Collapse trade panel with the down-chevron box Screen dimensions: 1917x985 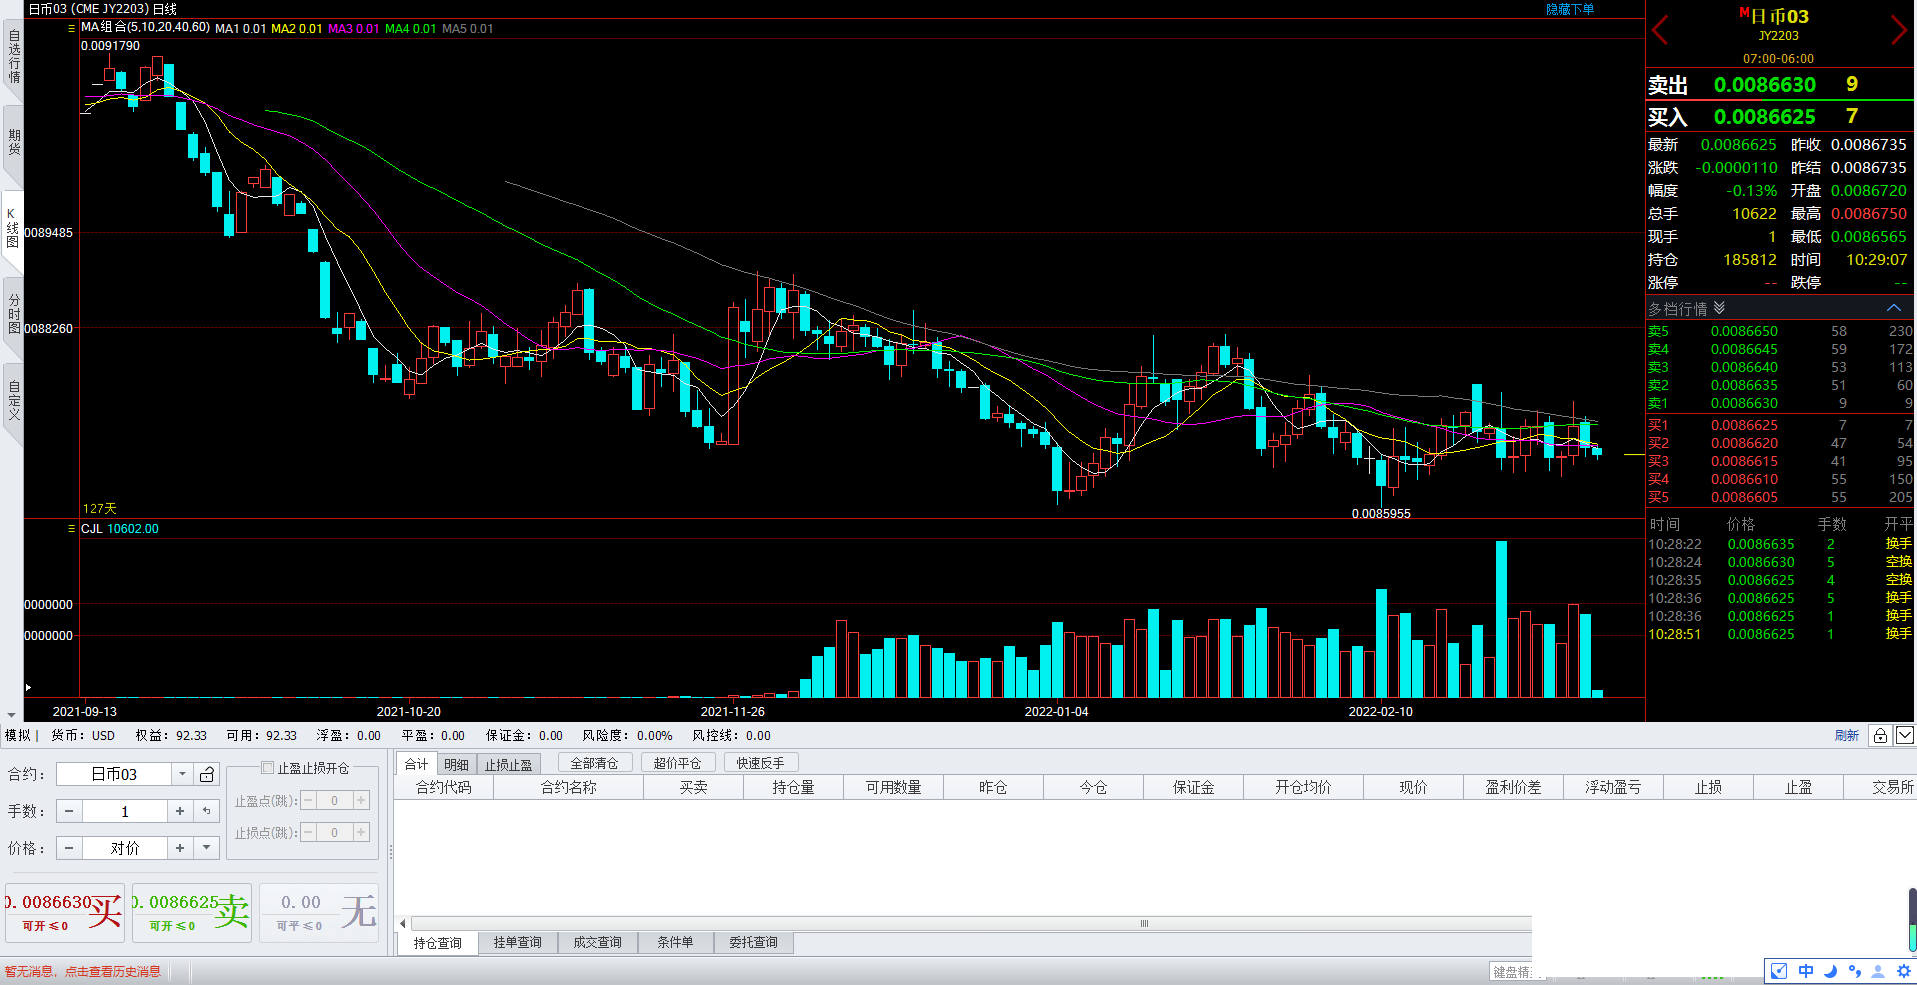[x=1905, y=736]
